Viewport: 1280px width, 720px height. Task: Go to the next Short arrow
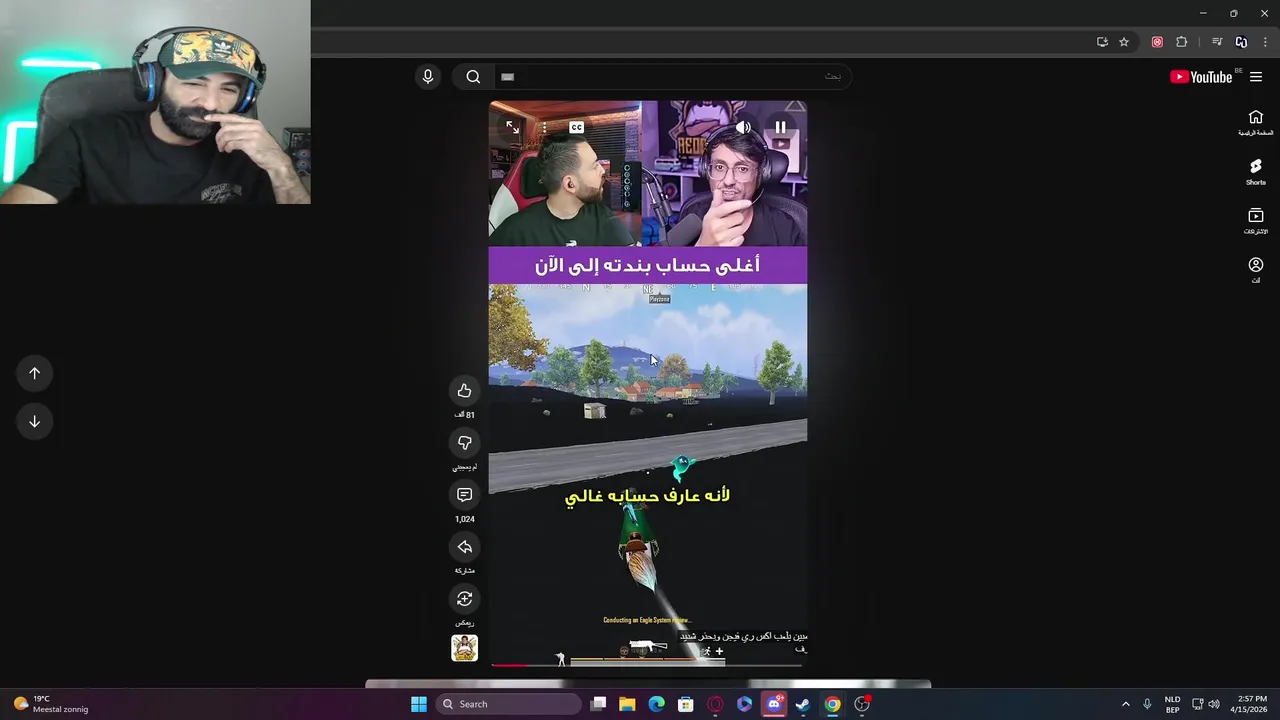34,421
